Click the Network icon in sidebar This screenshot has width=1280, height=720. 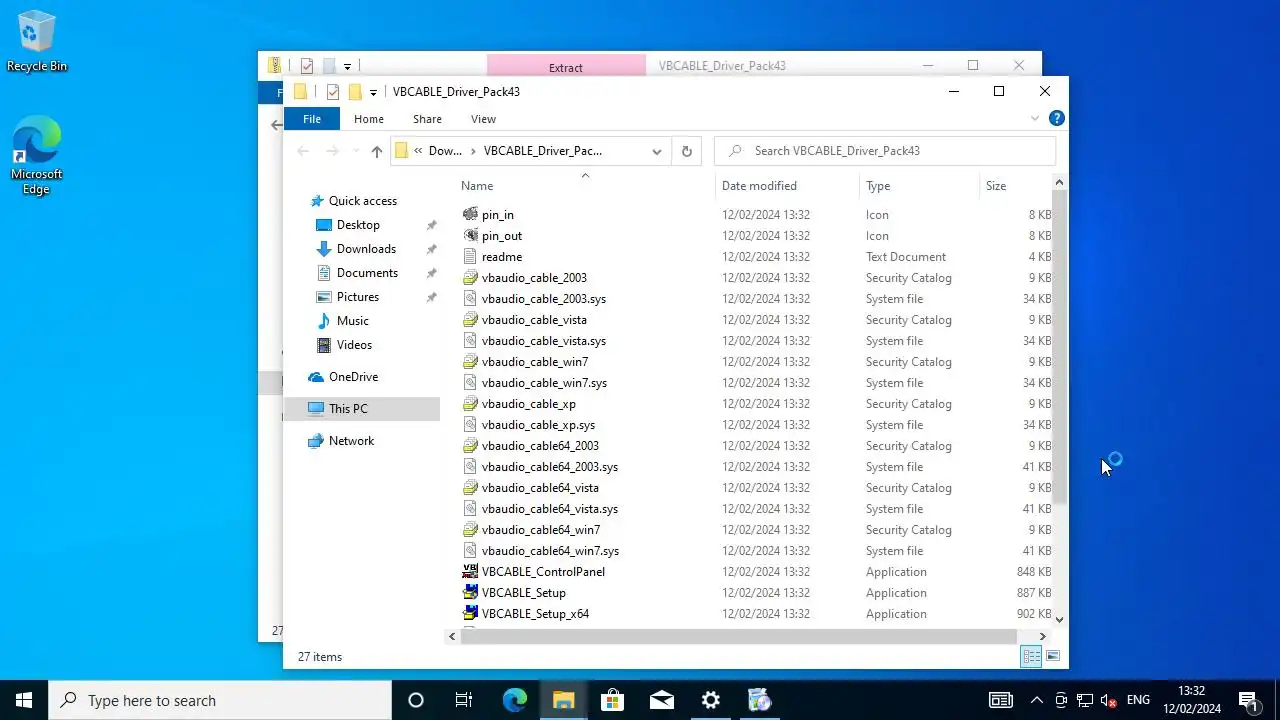(x=316, y=441)
